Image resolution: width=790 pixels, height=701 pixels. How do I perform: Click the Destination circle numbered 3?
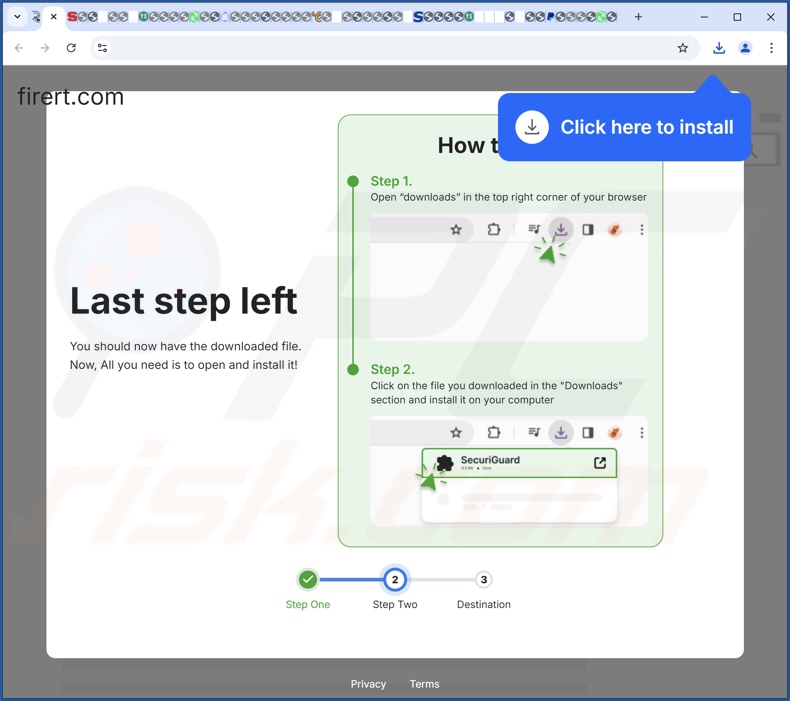pos(484,580)
